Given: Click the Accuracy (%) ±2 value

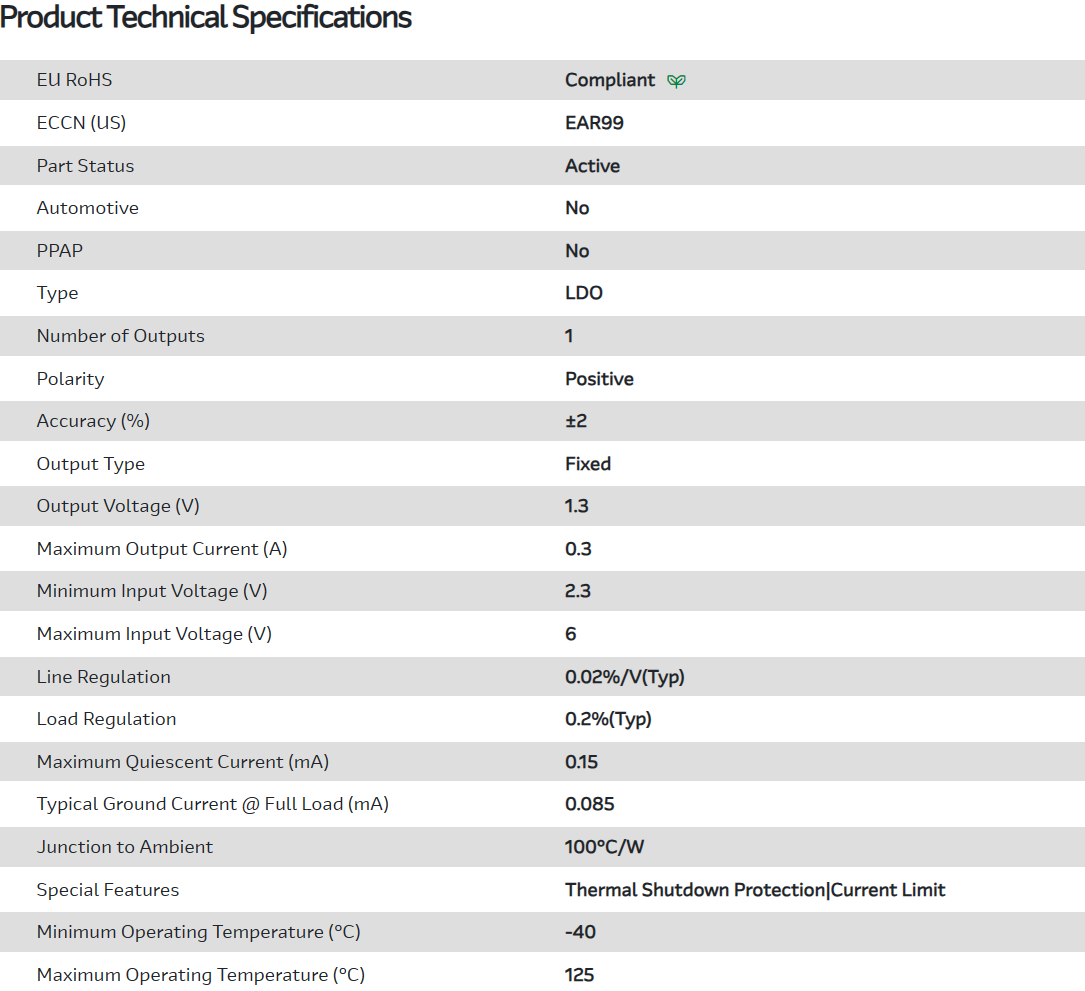Looking at the screenshot, I should pos(576,421).
